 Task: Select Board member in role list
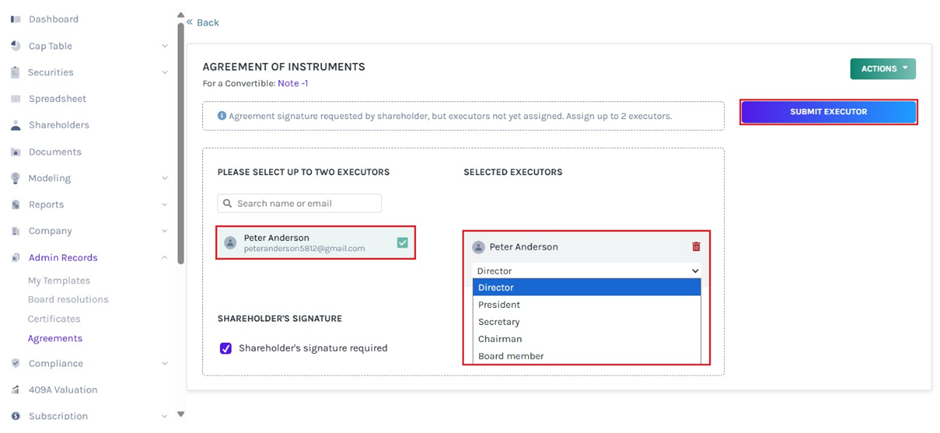click(587, 356)
